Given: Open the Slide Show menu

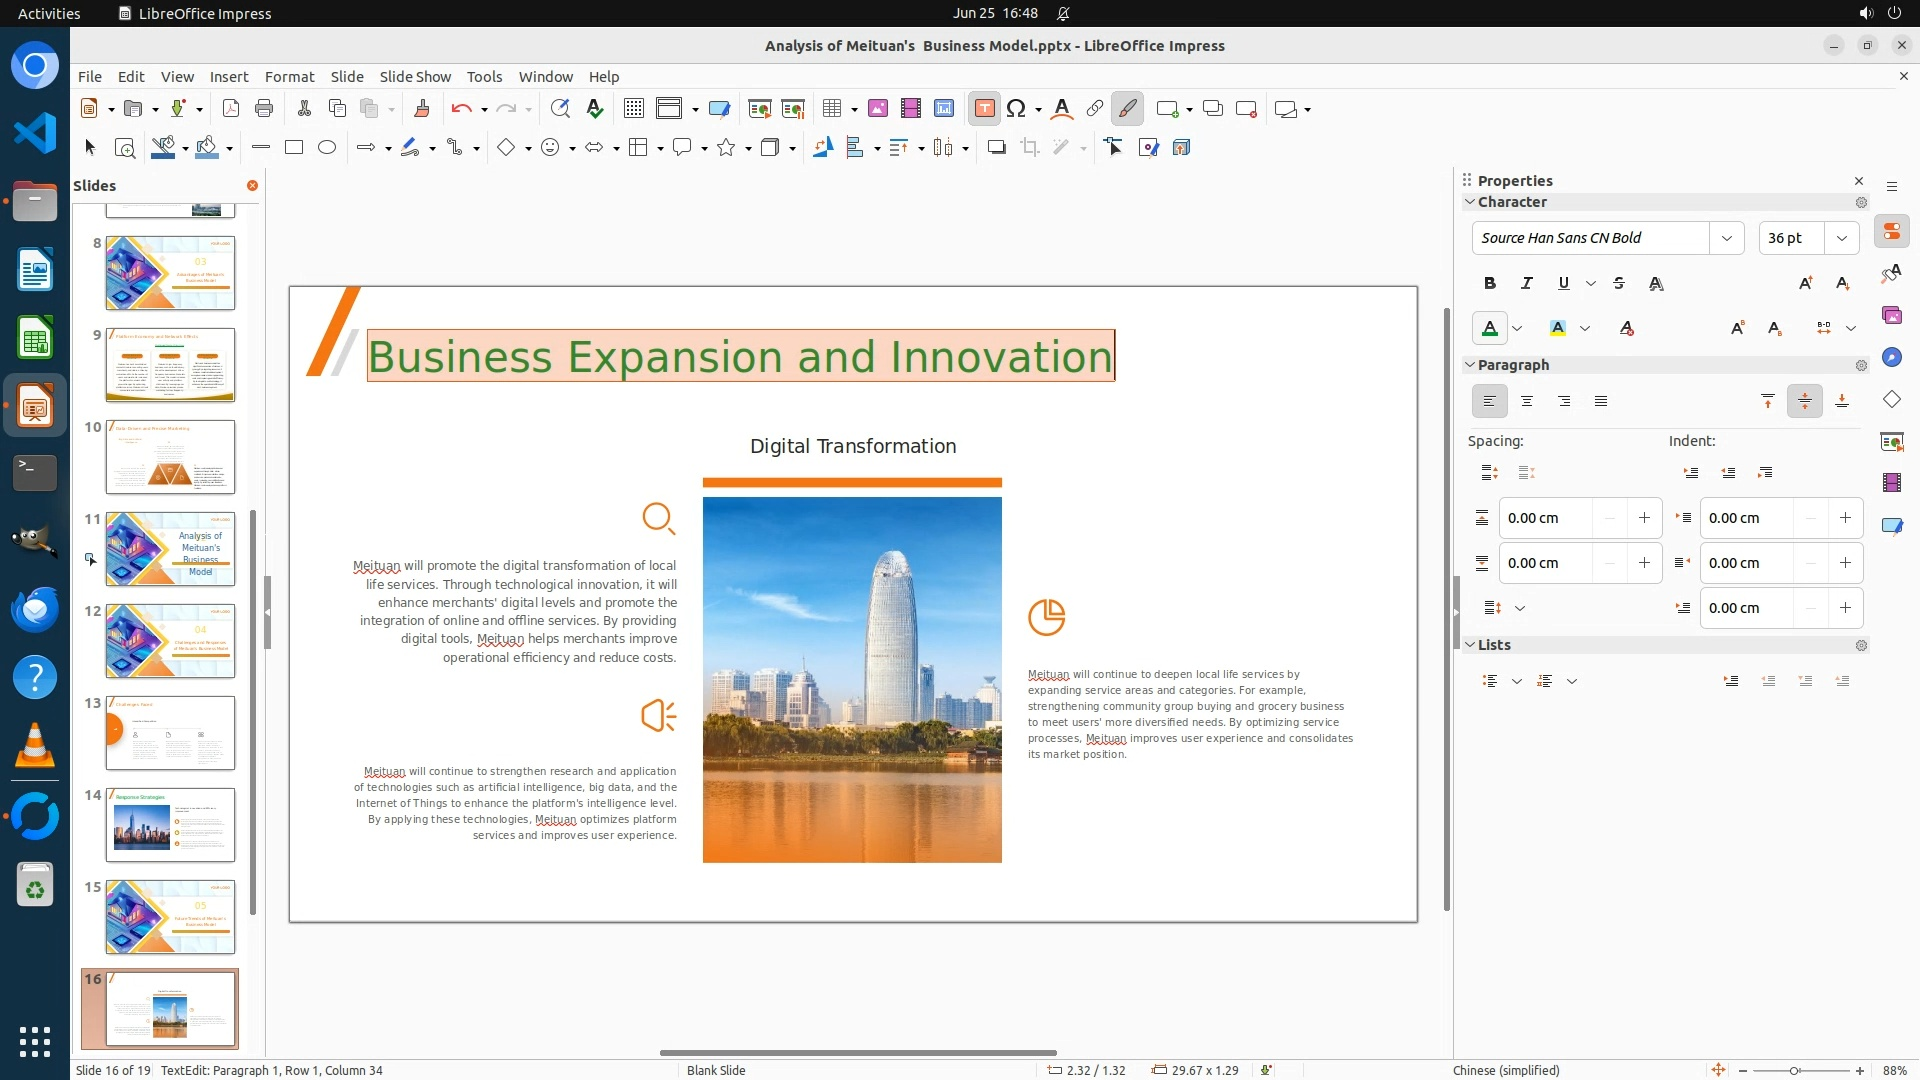Looking at the screenshot, I should (x=415, y=77).
